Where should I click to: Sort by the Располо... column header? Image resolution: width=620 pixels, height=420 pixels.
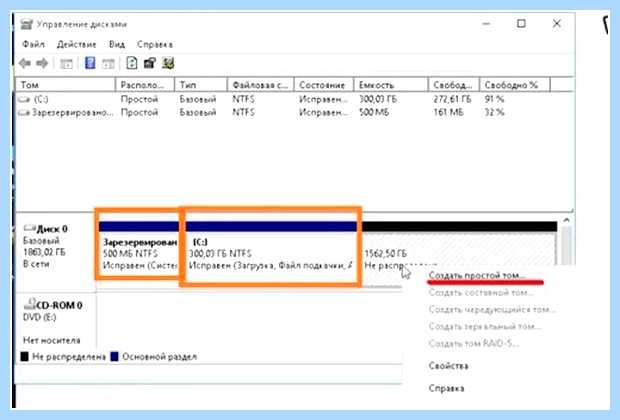click(x=145, y=85)
